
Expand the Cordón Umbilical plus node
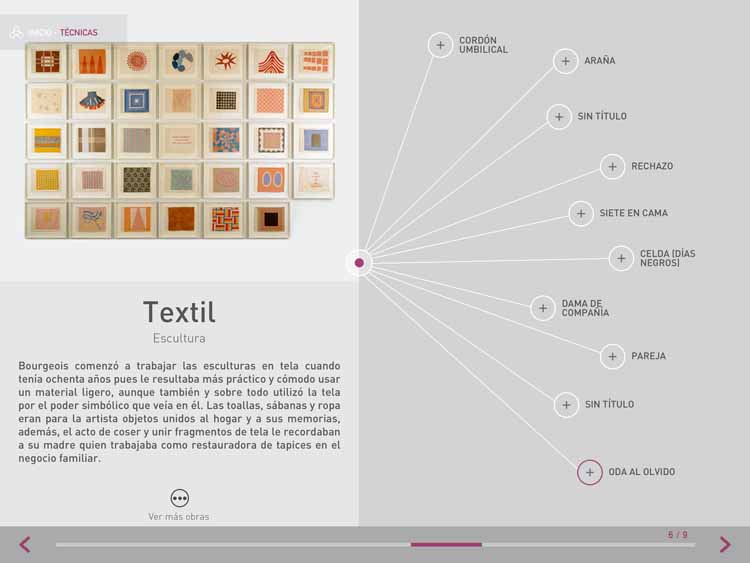tap(440, 45)
